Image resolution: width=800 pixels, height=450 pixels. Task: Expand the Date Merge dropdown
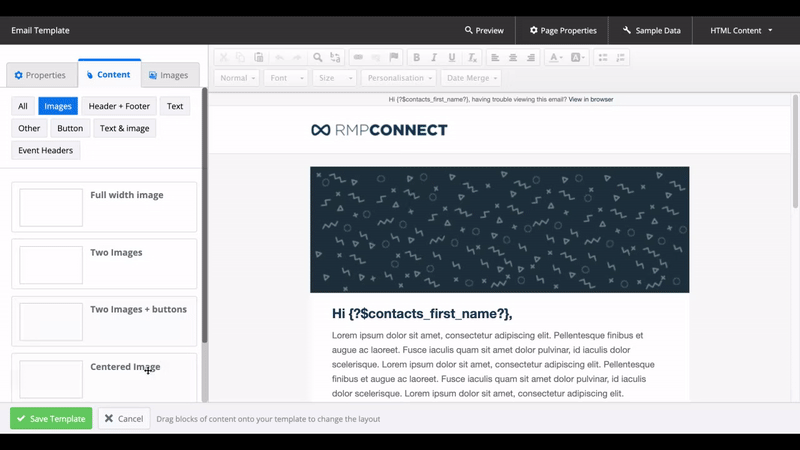(x=471, y=78)
